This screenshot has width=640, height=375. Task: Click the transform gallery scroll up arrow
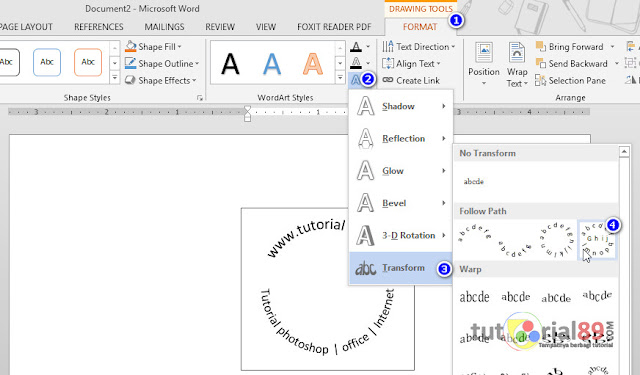(624, 152)
